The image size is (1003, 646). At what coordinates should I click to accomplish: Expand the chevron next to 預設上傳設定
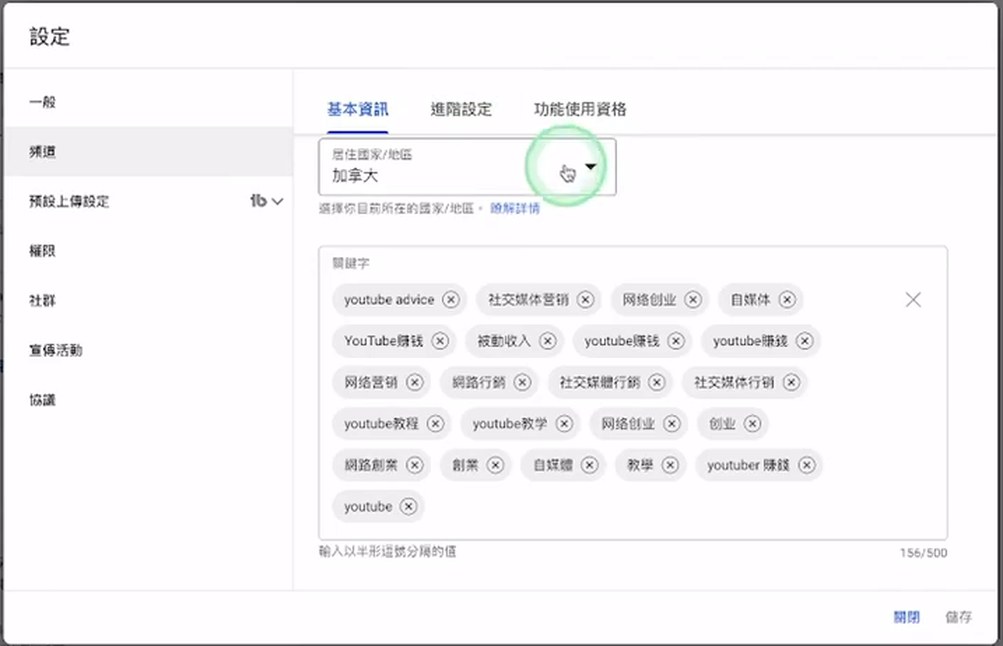pos(277,201)
